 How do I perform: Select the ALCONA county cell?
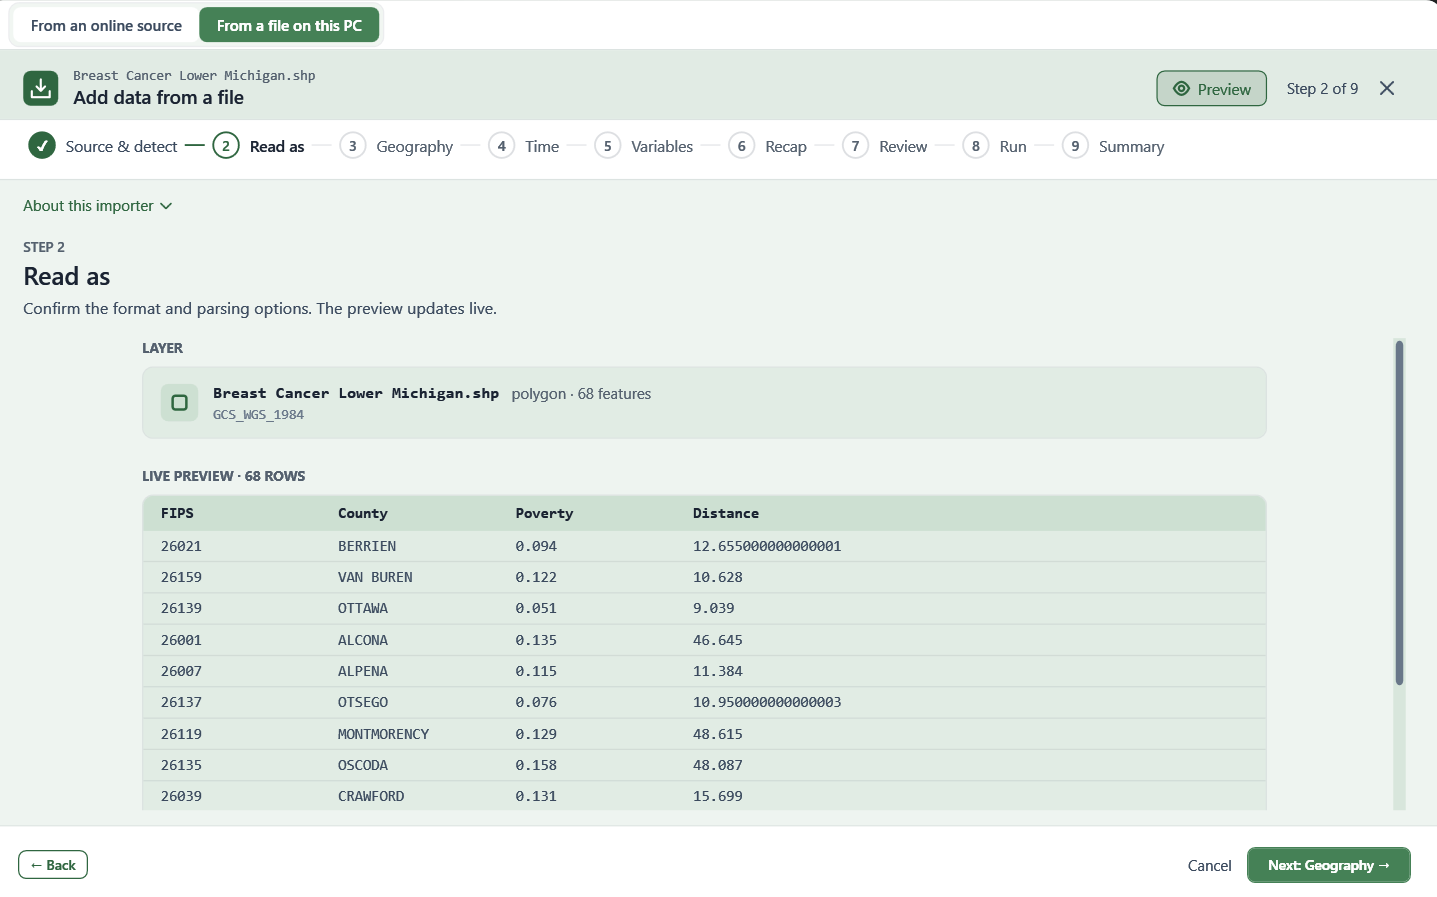[363, 640]
